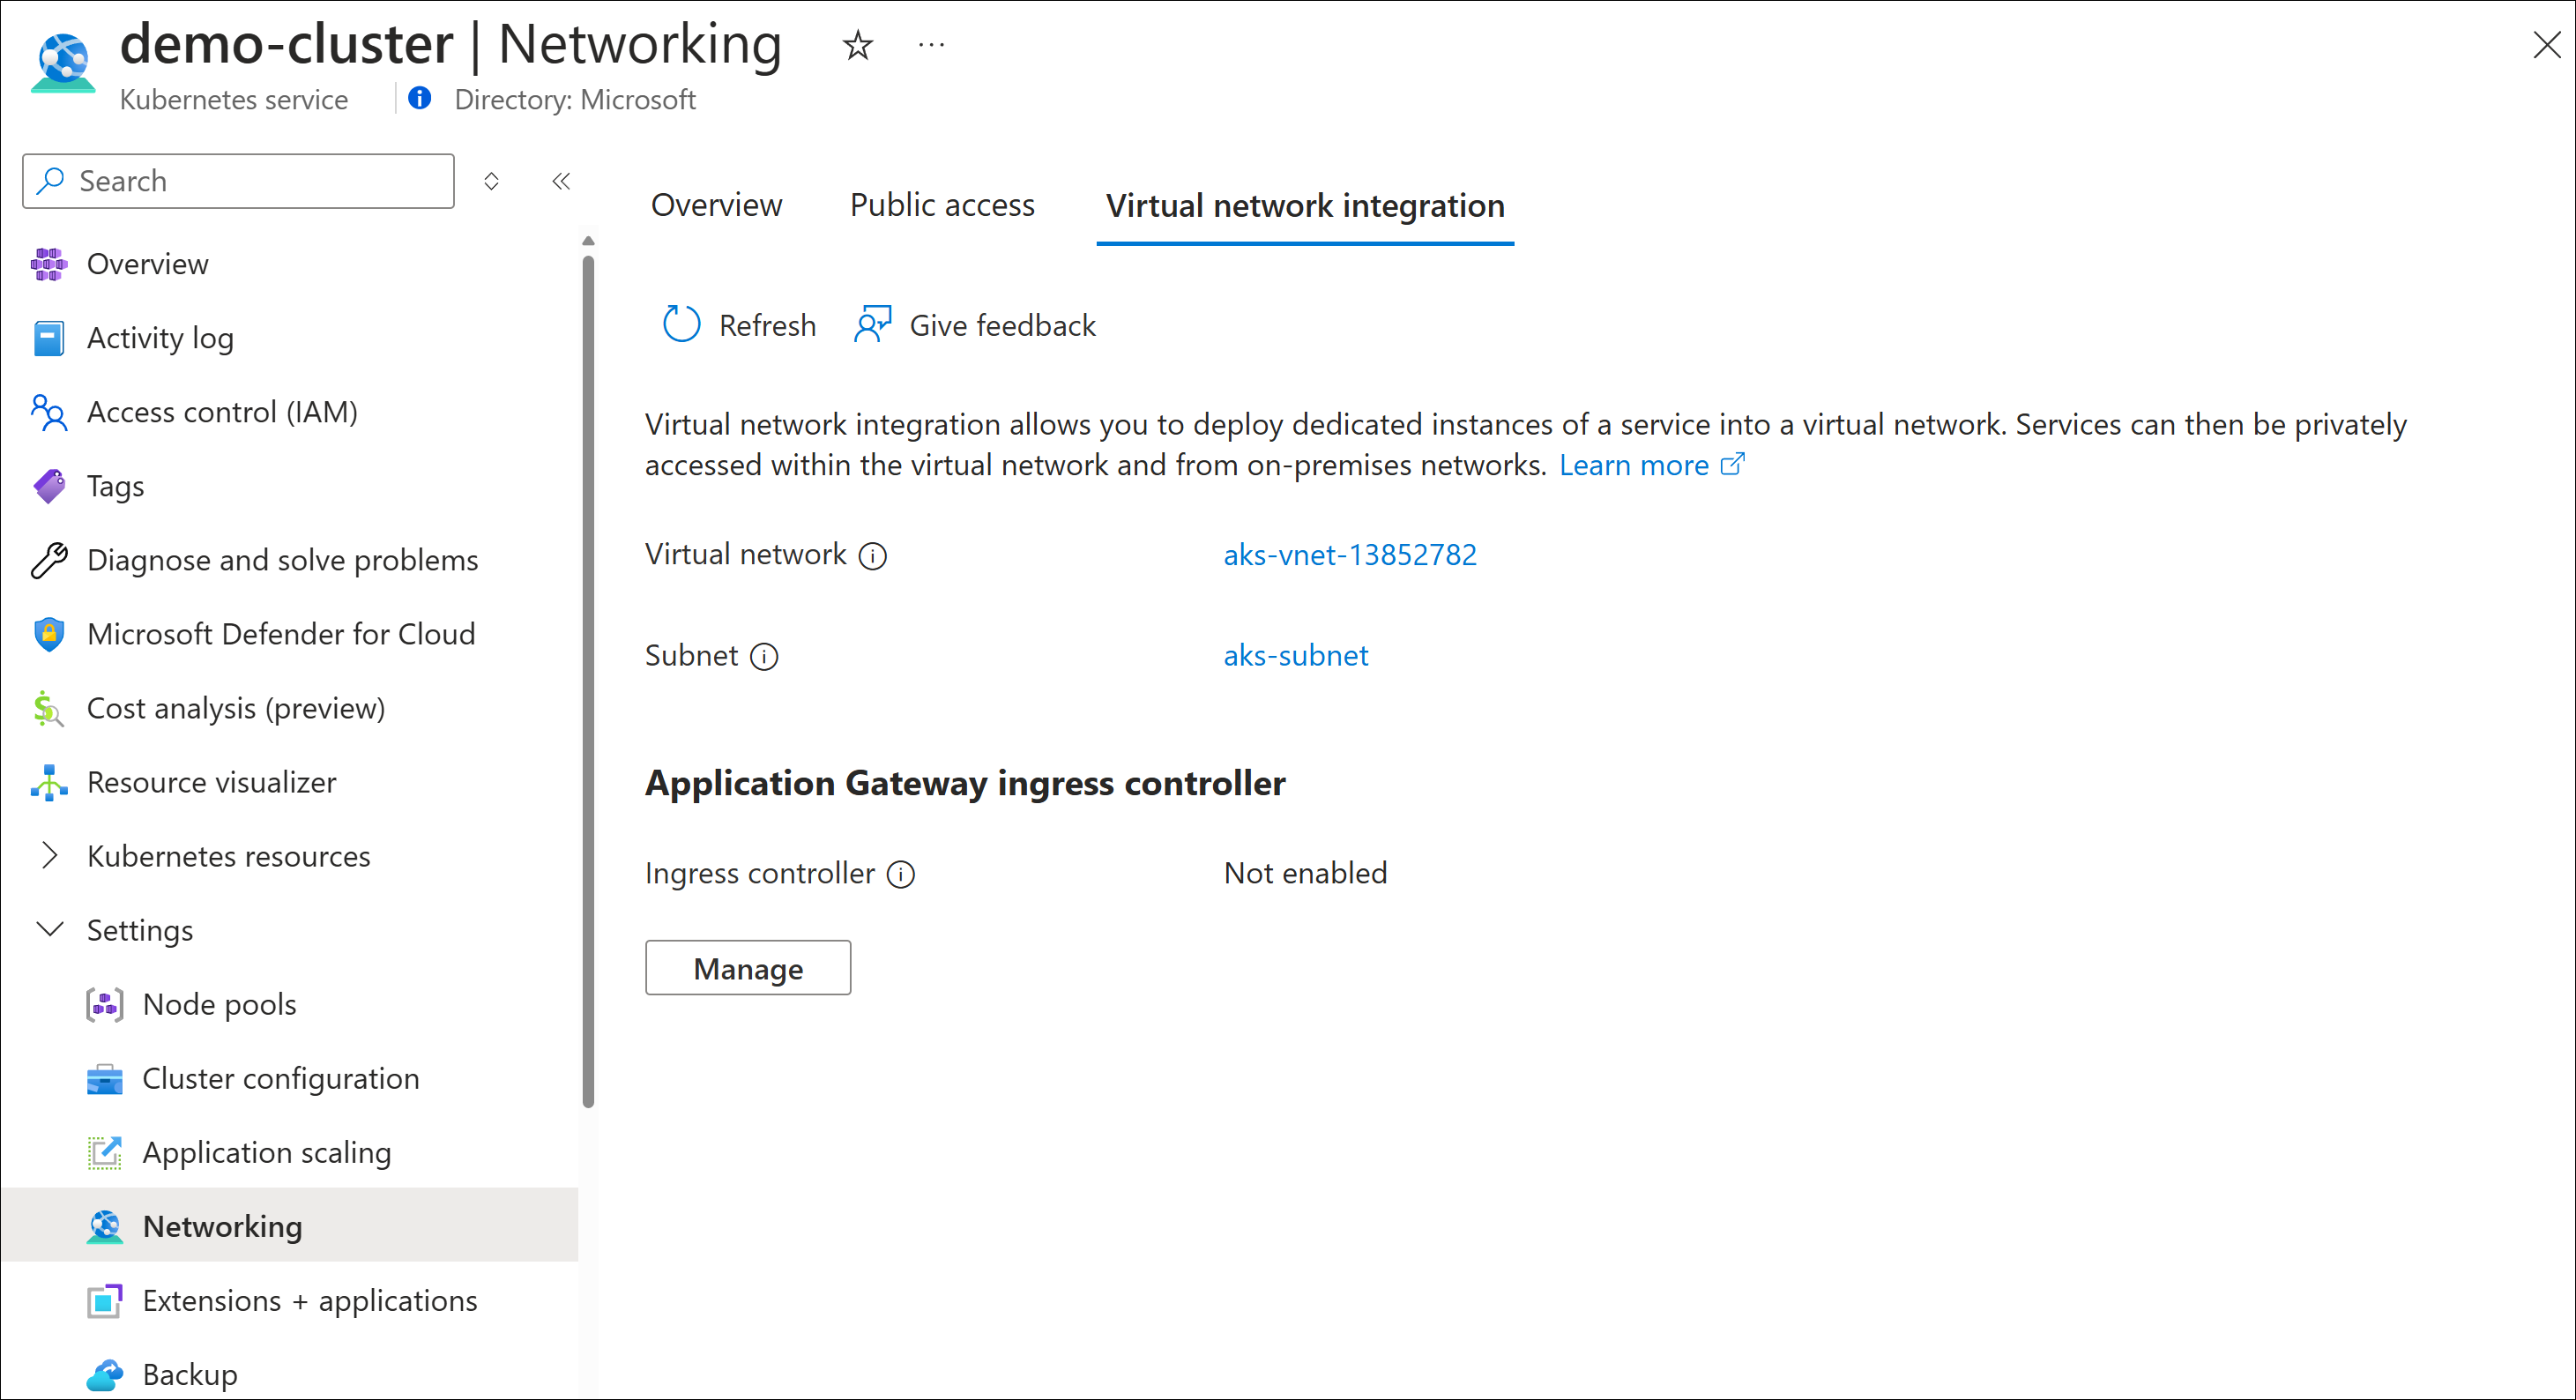
Task: Click the Give feedback button
Action: (x=975, y=326)
